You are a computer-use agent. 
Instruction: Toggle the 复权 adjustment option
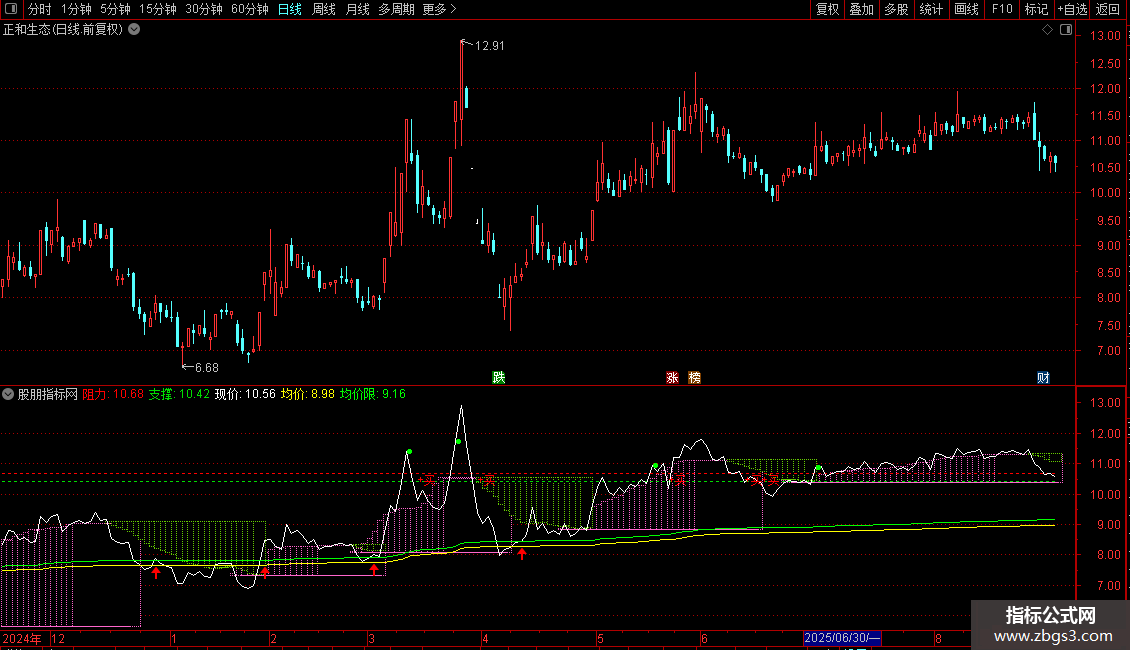tap(827, 9)
